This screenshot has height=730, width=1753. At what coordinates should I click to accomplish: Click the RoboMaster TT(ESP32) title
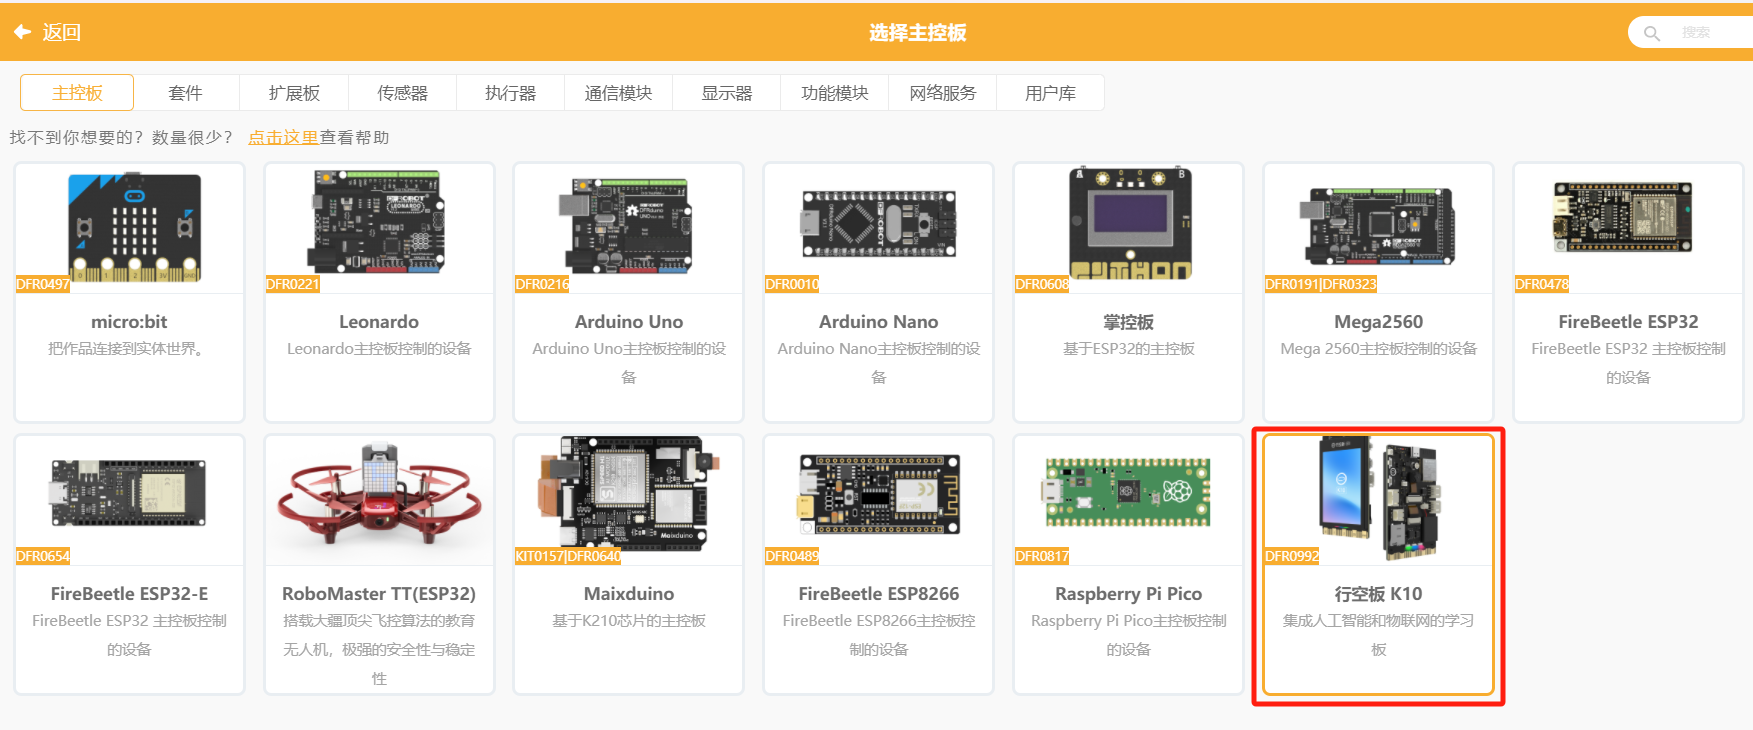coord(379,594)
